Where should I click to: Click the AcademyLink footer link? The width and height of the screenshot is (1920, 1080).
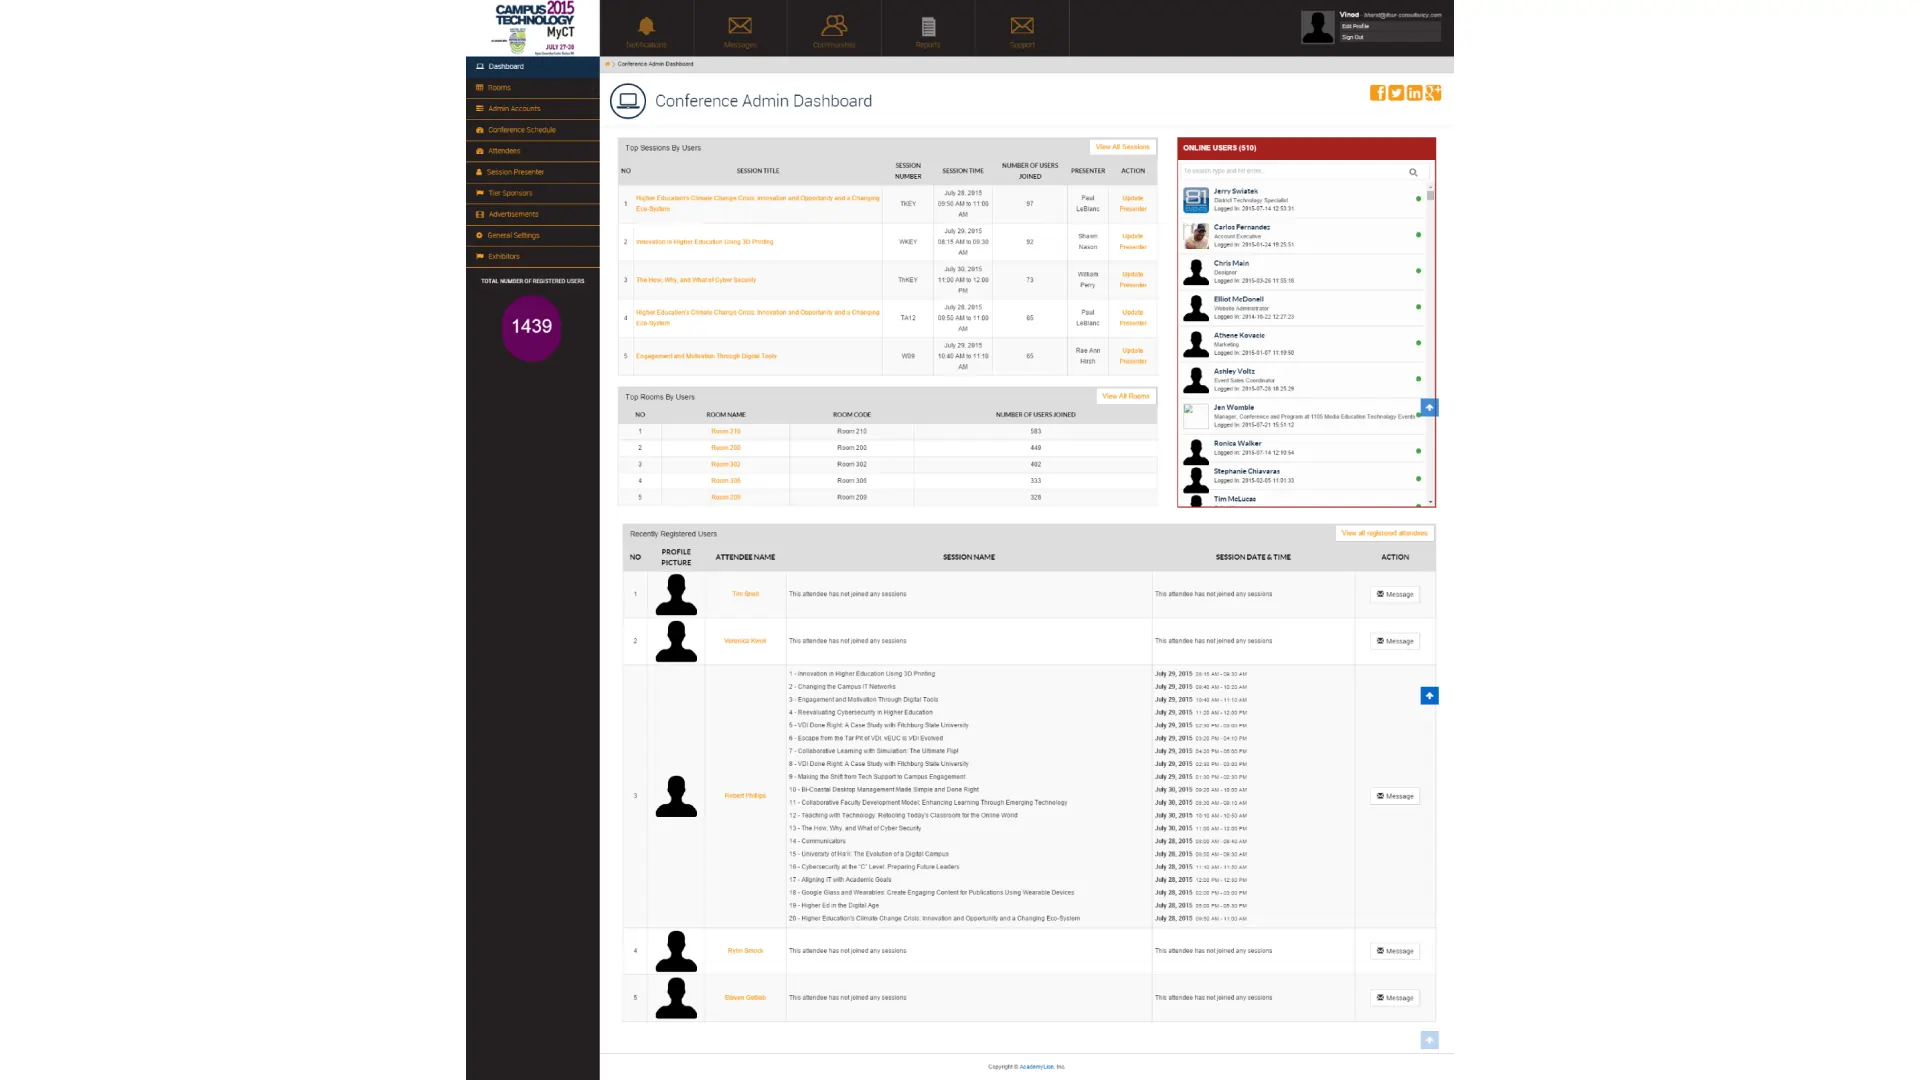(1036, 1067)
